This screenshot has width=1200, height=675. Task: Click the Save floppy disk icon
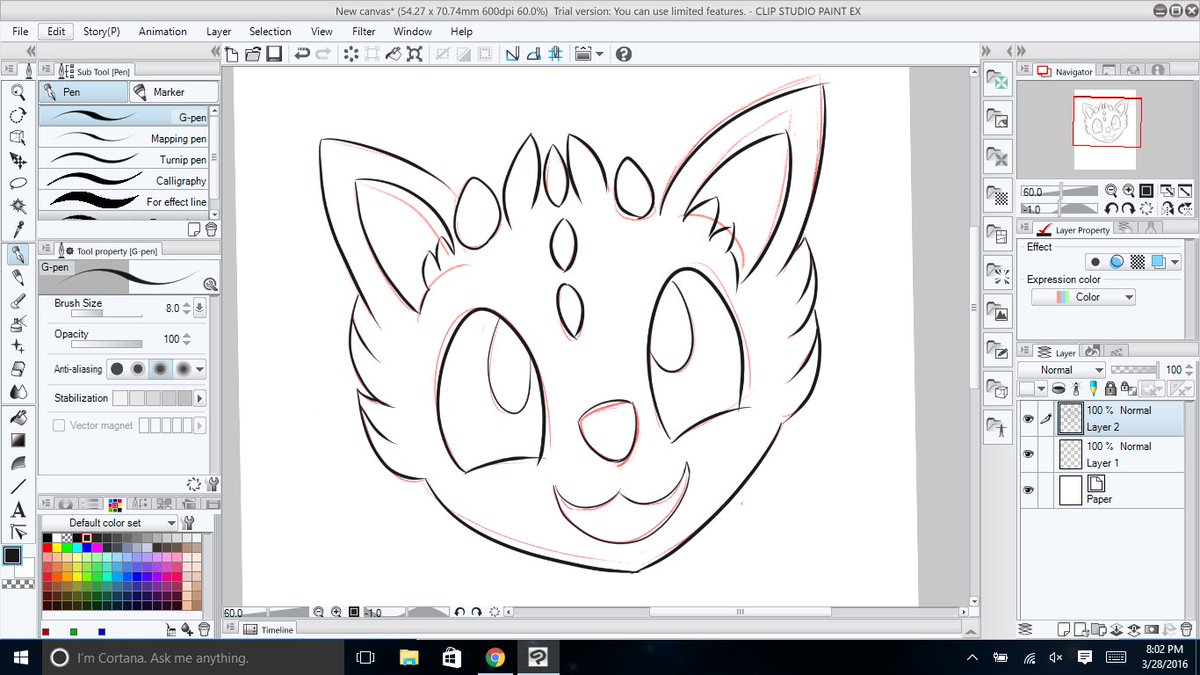pyautogui.click(x=273, y=54)
